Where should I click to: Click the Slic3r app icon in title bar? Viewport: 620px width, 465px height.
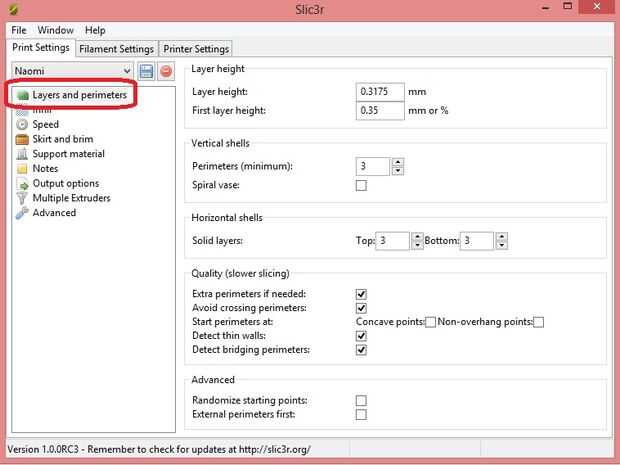[13, 9]
